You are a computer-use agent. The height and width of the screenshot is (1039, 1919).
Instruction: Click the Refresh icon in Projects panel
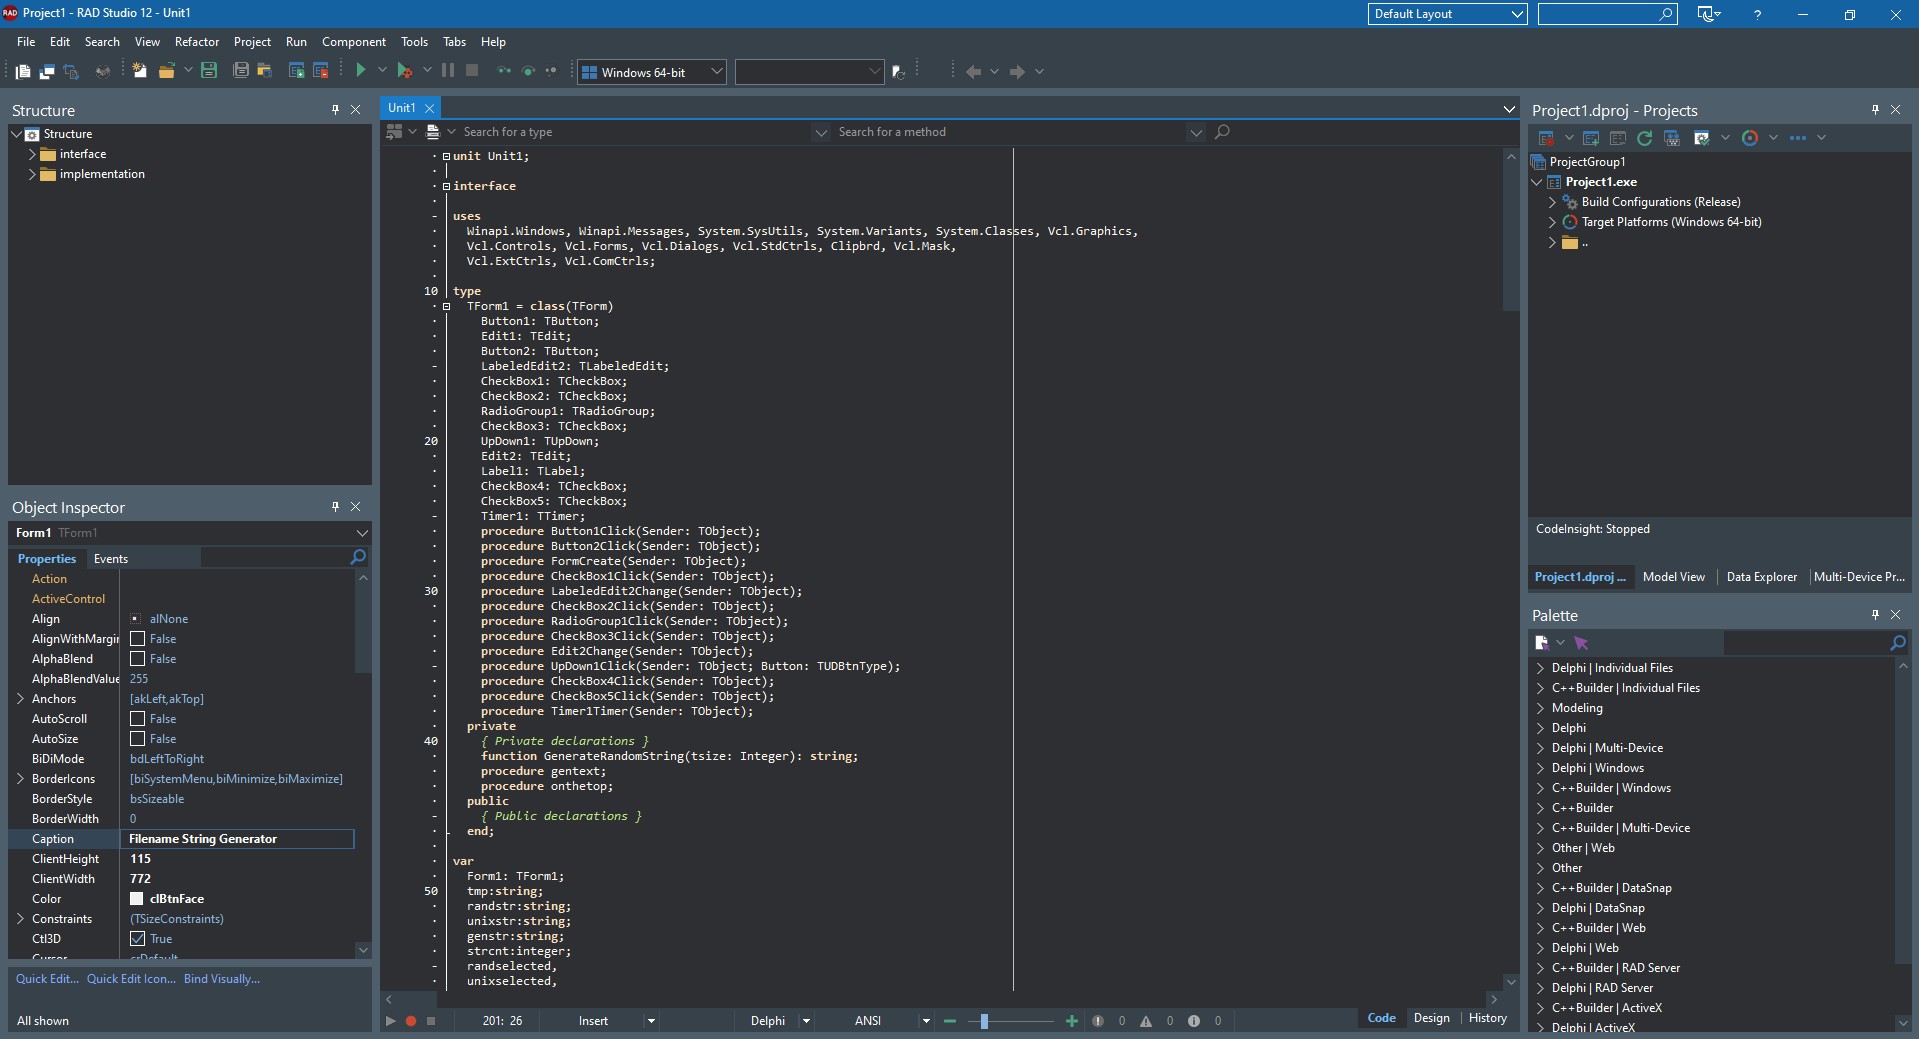pos(1644,138)
